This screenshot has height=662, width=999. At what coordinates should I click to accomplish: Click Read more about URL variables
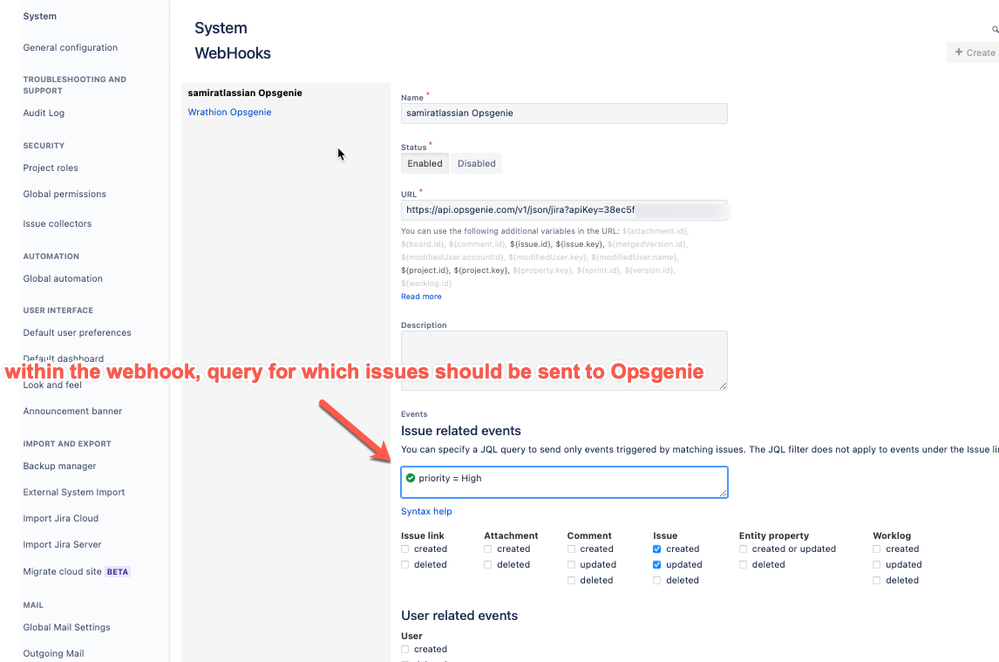[420, 297]
